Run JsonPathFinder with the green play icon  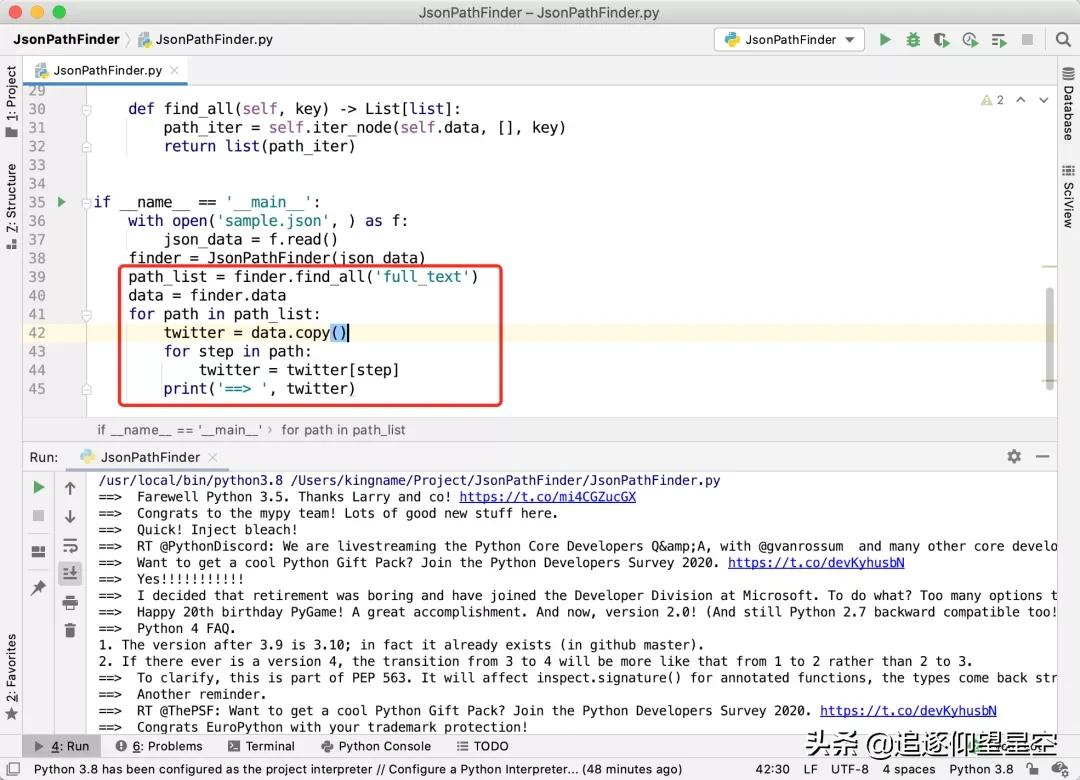point(885,40)
